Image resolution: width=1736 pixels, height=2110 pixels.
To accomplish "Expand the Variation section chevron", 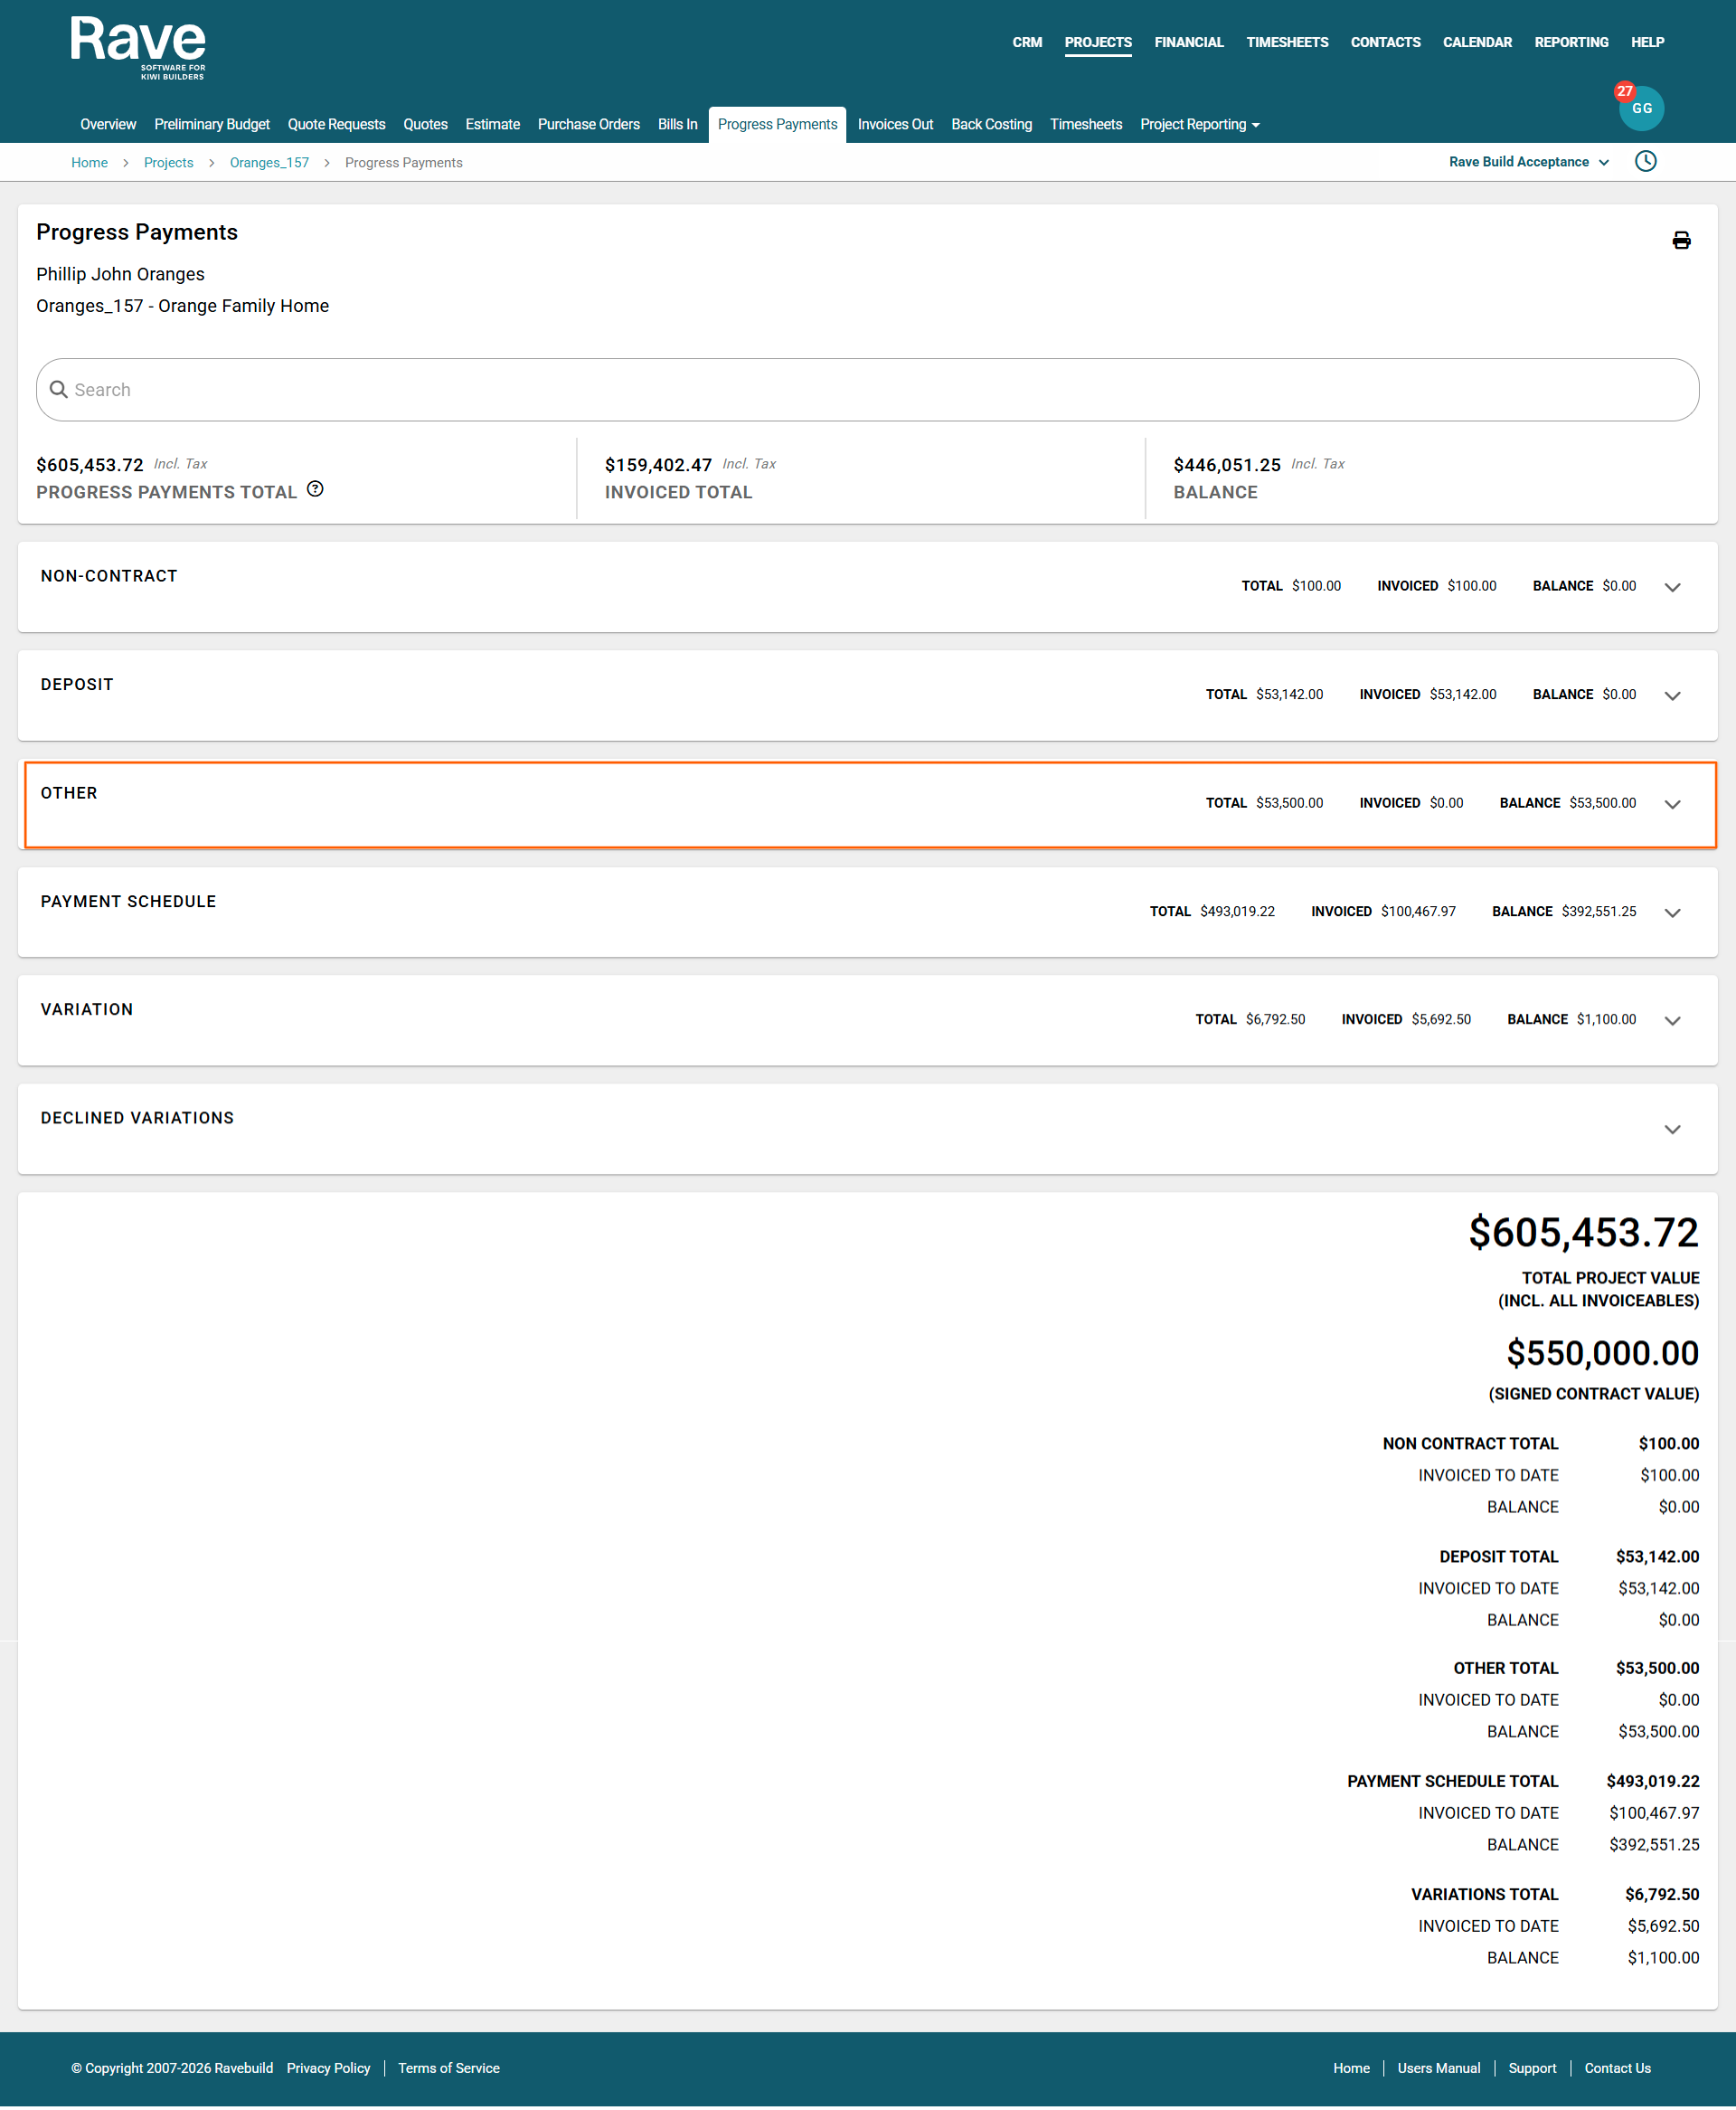I will [1672, 1021].
